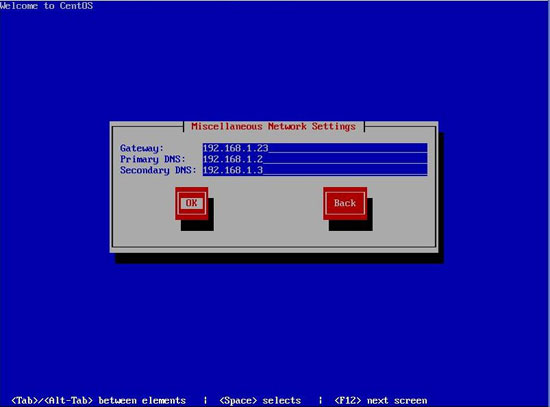The height and width of the screenshot is (407, 550).
Task: Select the Primary DNS input field
Action: coord(315,159)
